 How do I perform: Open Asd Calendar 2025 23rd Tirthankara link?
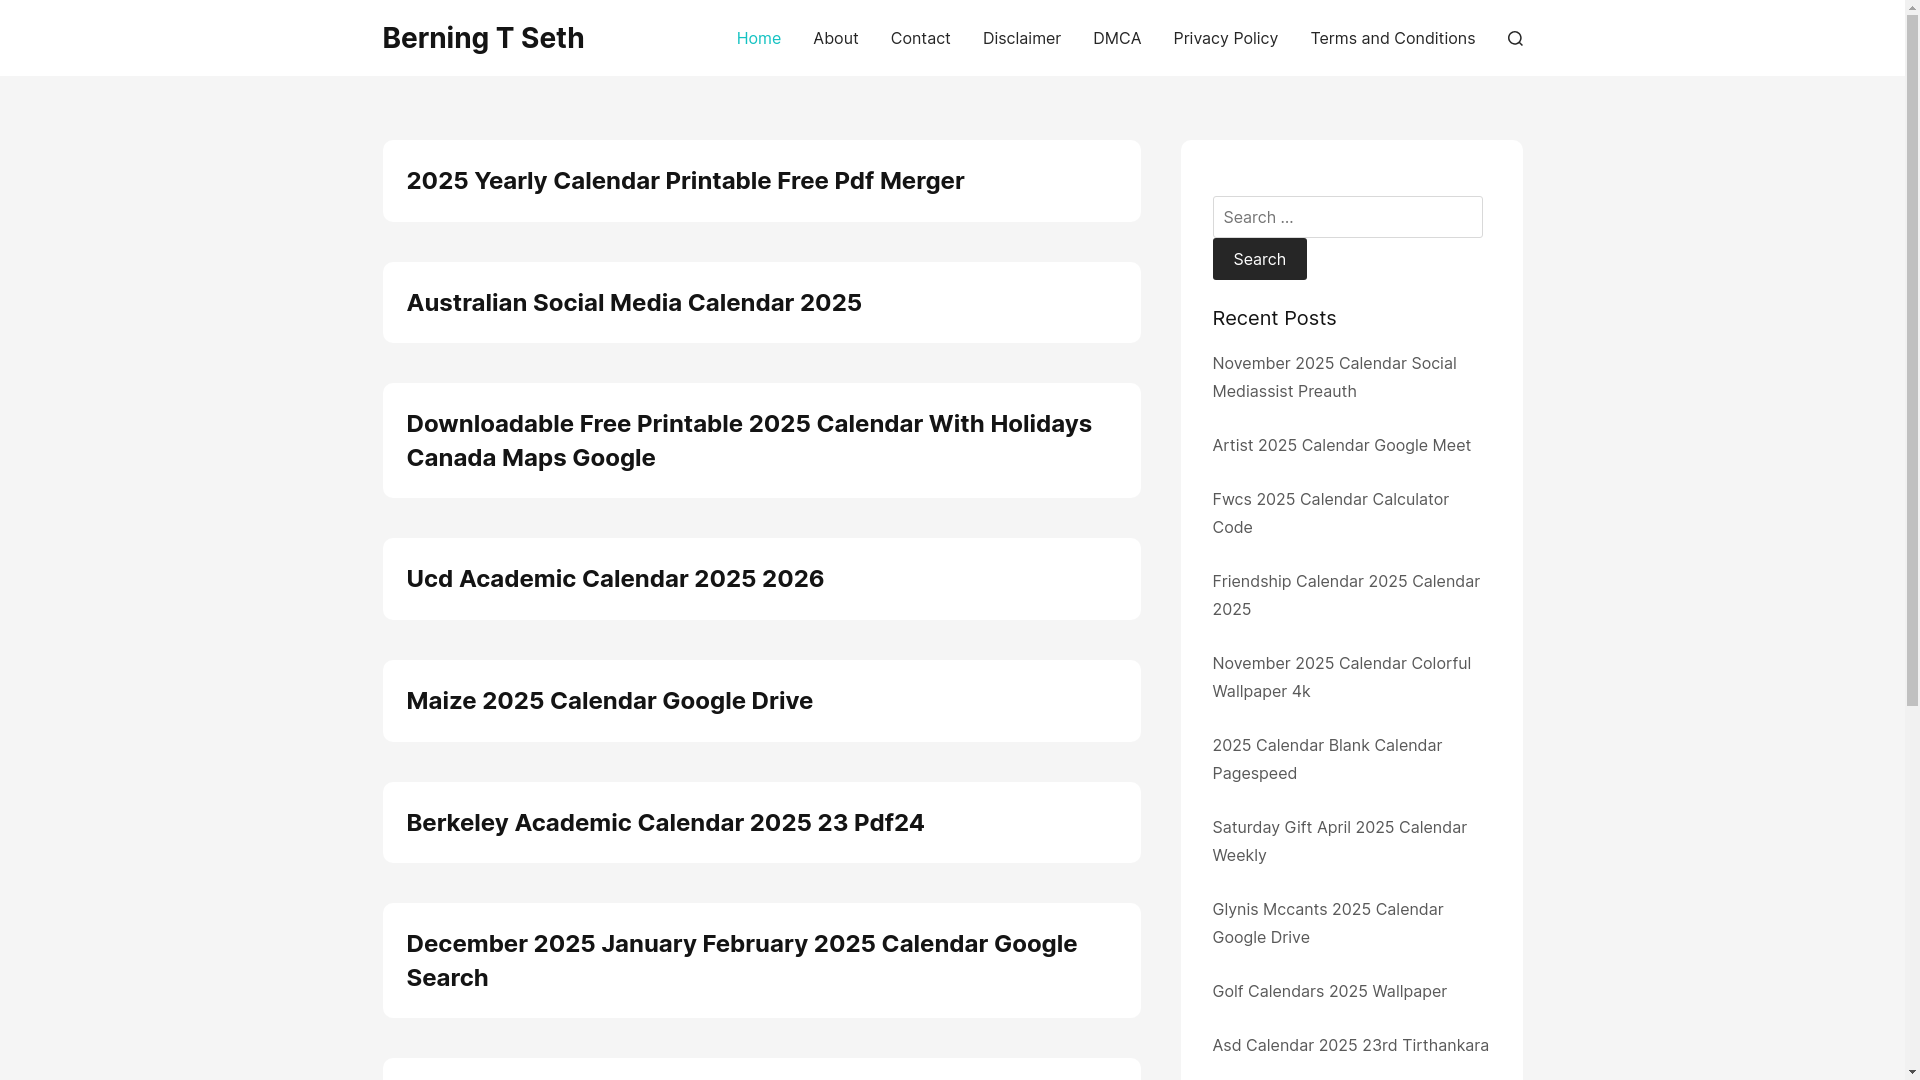coord(1350,1045)
